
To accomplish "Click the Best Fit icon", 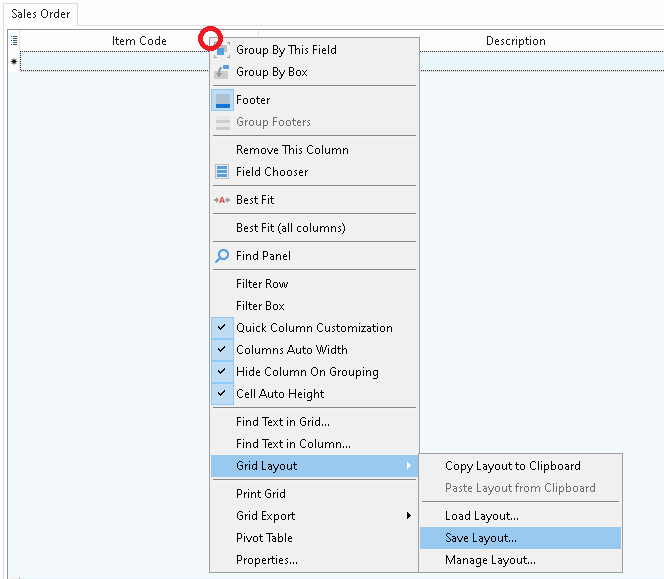I will [x=222, y=200].
